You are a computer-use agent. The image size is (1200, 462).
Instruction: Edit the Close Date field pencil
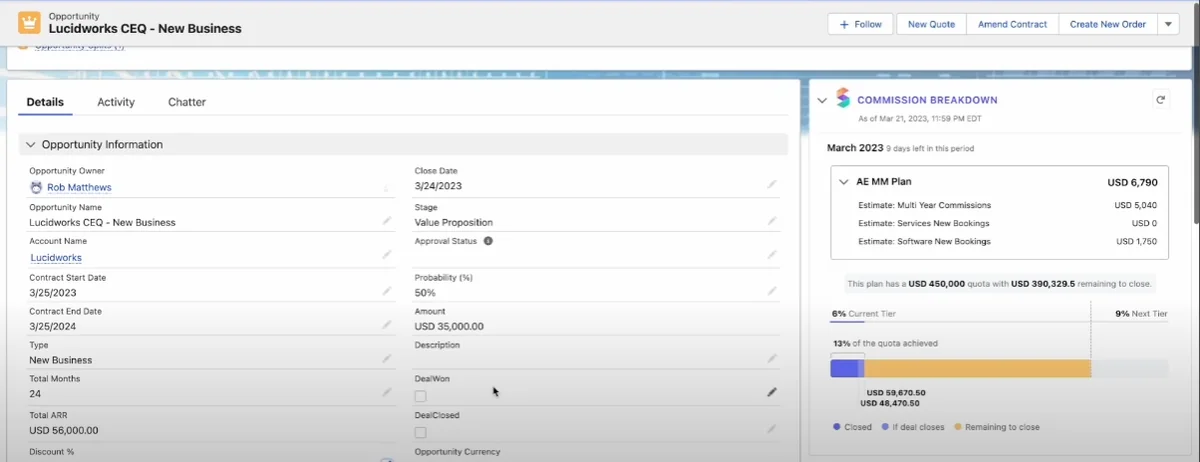pos(772,185)
